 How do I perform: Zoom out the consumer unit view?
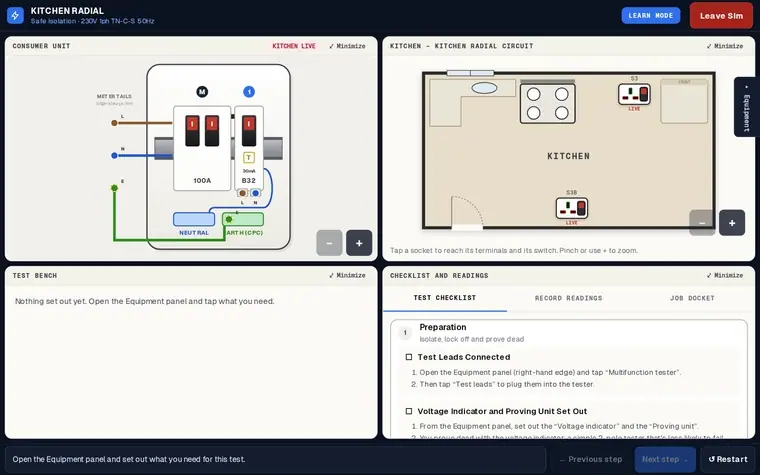click(329, 243)
